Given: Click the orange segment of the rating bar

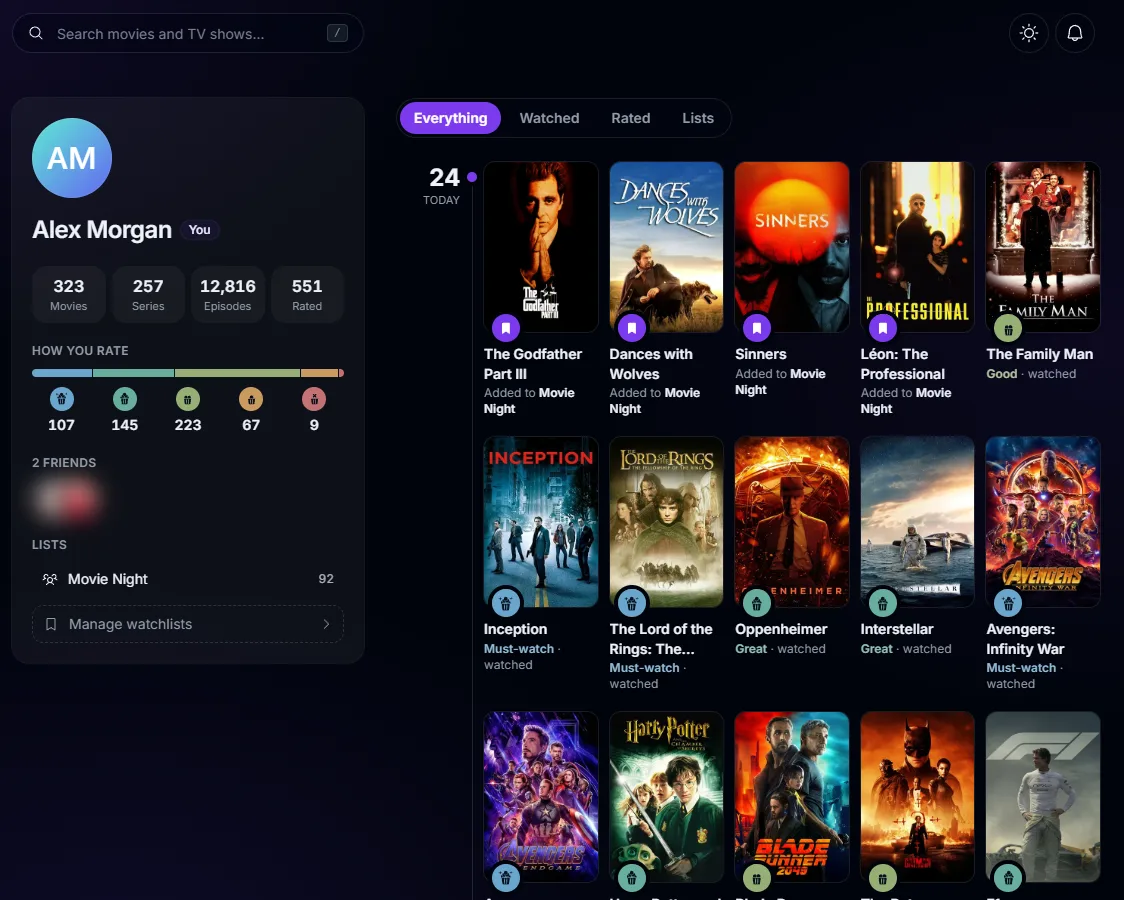Looking at the screenshot, I should (x=320, y=373).
